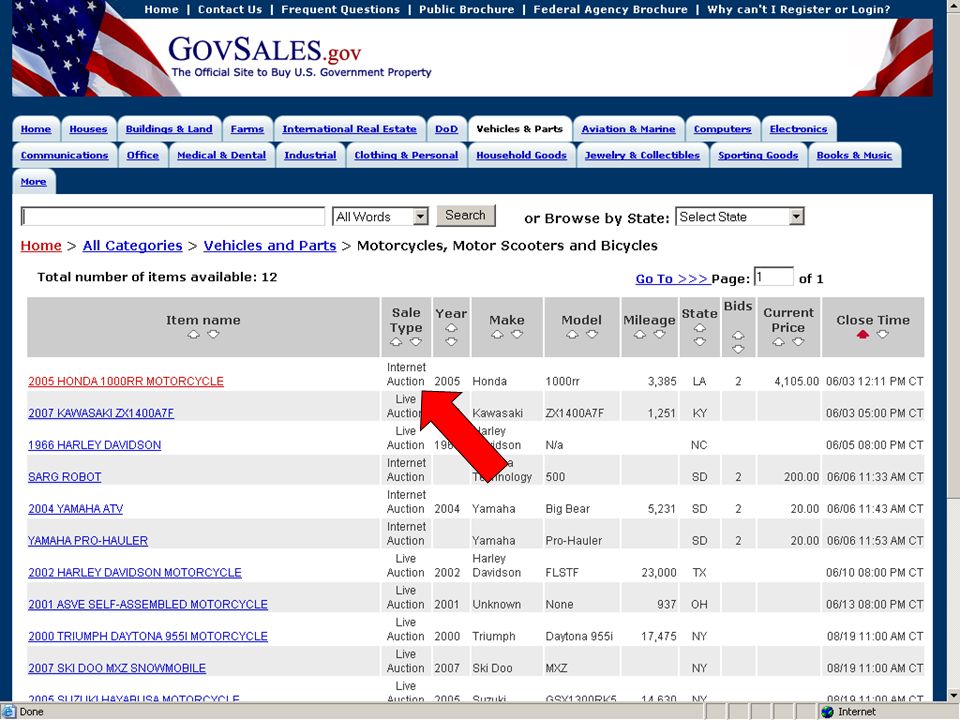Click the Go To >>> page link
960x720 pixels.
(672, 279)
